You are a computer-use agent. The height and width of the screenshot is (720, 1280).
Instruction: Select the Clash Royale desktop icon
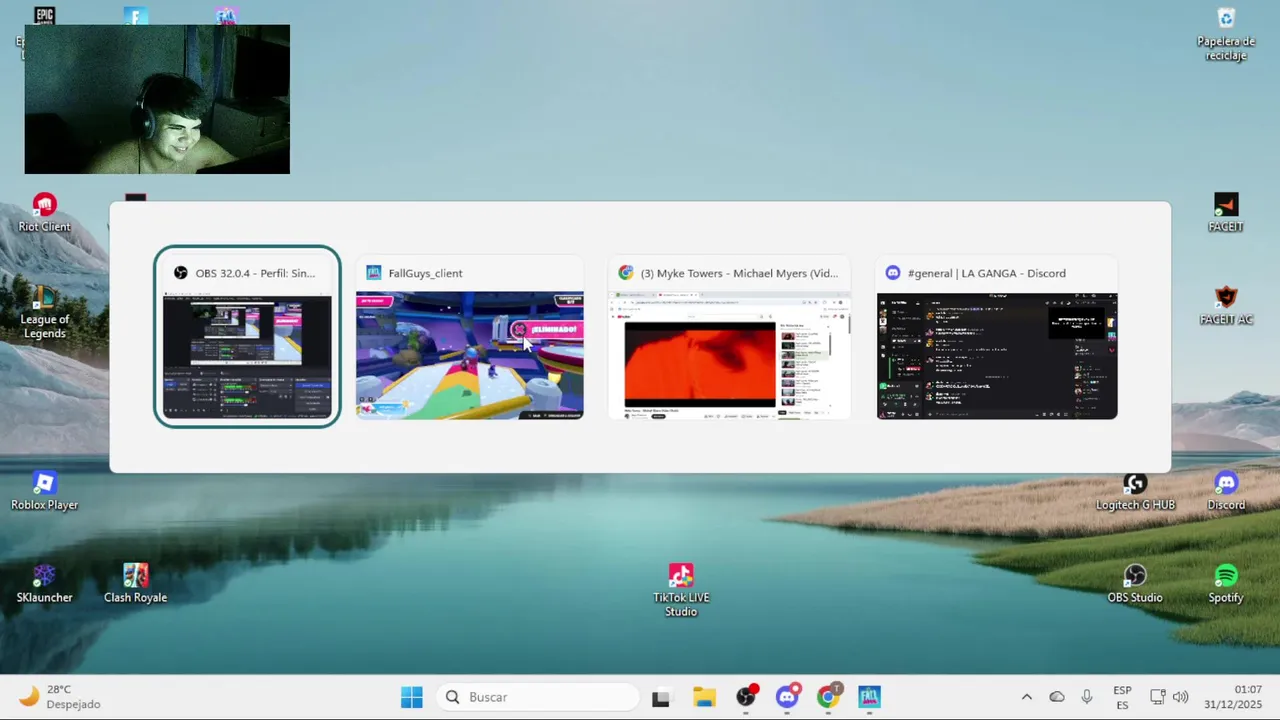[x=135, y=584]
